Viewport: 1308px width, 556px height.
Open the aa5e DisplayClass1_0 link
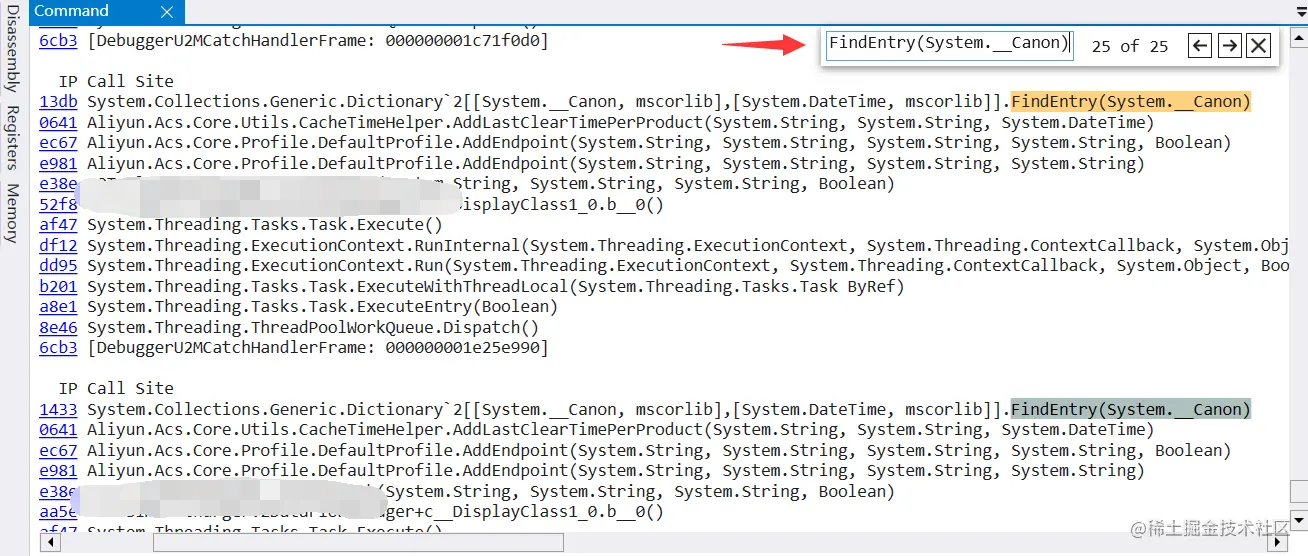click(x=58, y=512)
